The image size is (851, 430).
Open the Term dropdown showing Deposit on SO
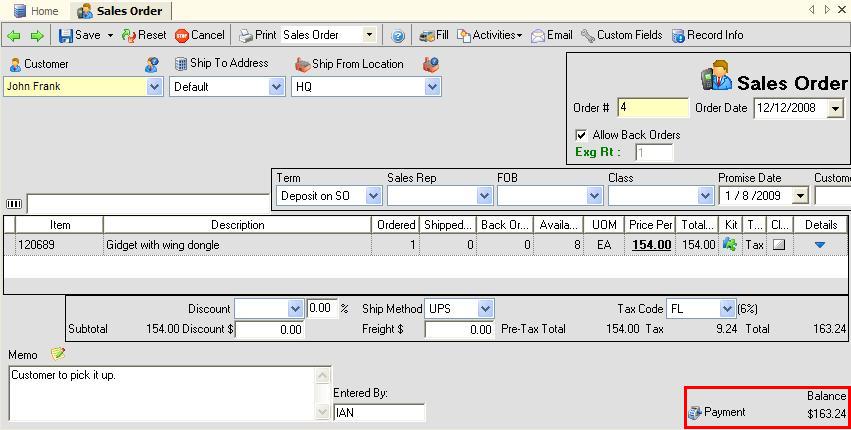(x=373, y=196)
